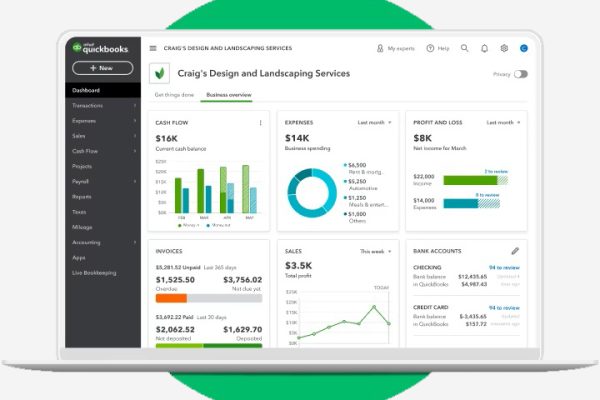Select Business overview tab
Viewport: 600px width, 400px height.
pyautogui.click(x=227, y=94)
